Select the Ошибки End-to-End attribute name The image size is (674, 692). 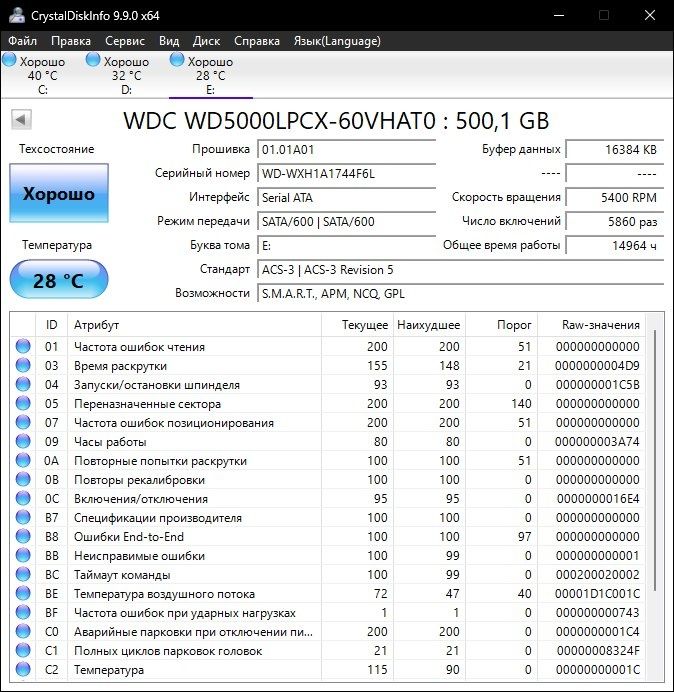click(129, 537)
